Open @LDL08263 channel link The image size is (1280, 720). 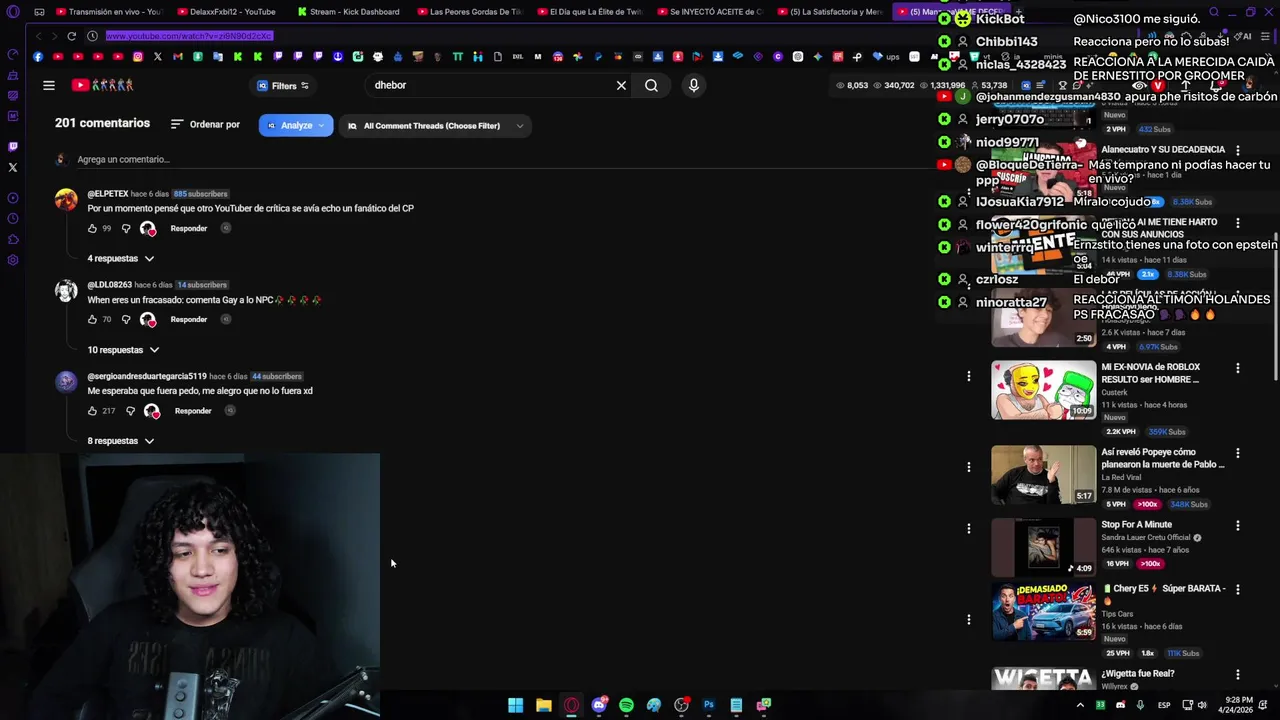(110, 285)
